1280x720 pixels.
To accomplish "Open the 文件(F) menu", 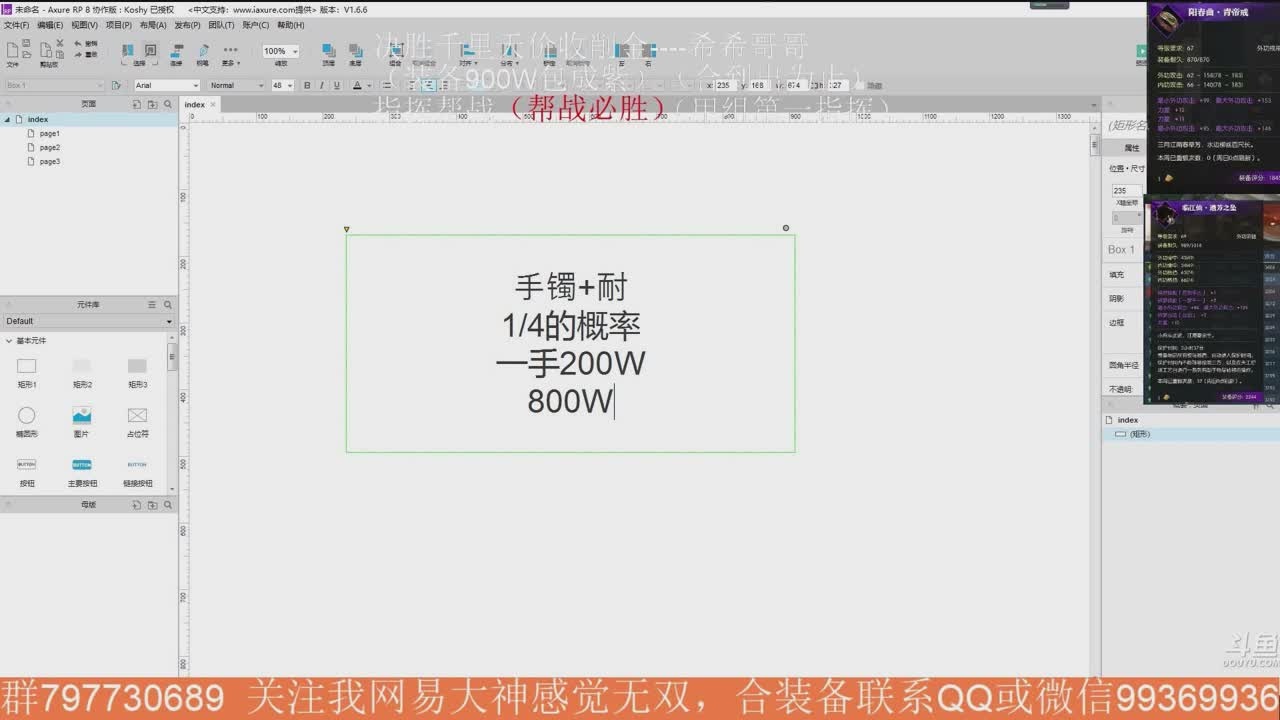I will [17, 25].
